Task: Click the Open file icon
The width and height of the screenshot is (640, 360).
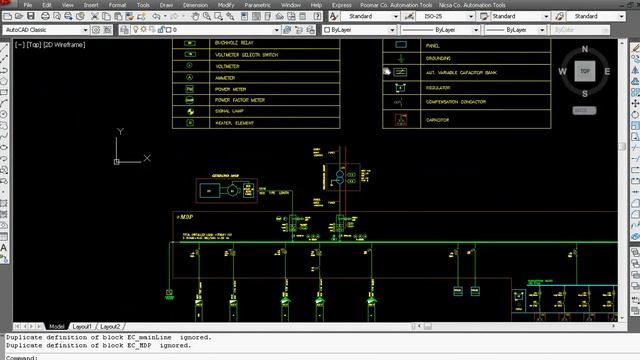Action: click(19, 16)
